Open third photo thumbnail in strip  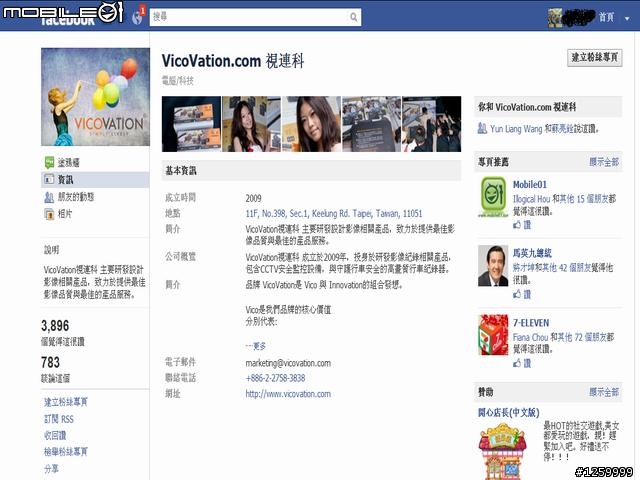point(311,124)
